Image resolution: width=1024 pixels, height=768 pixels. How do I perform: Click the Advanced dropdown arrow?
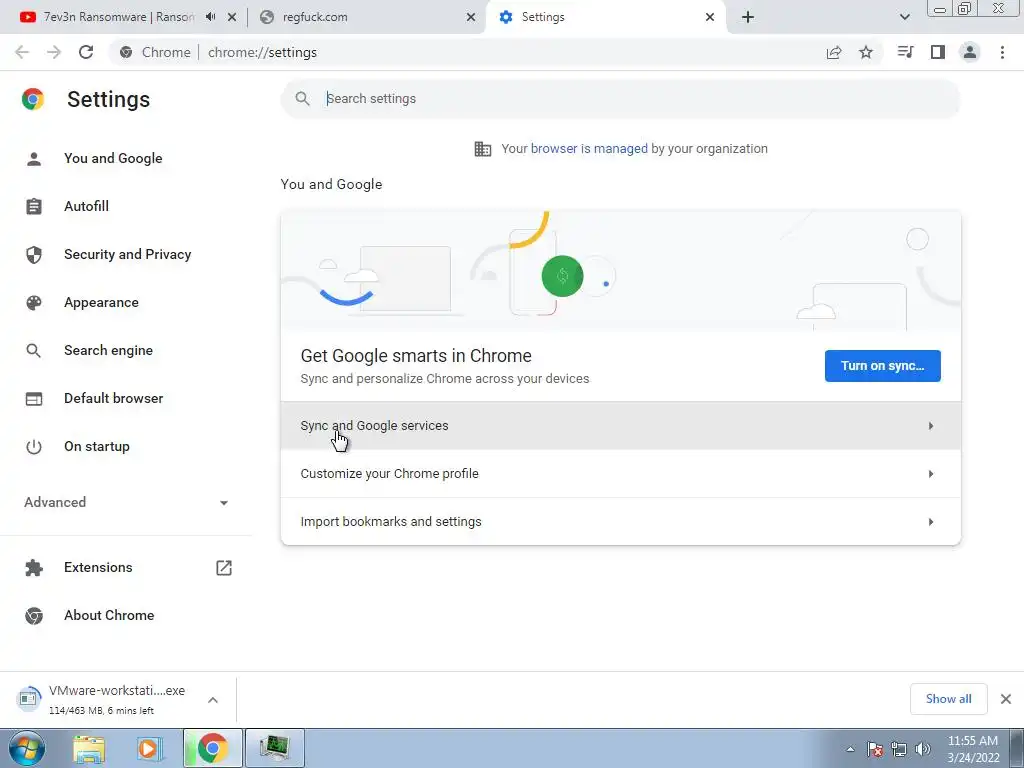224,503
